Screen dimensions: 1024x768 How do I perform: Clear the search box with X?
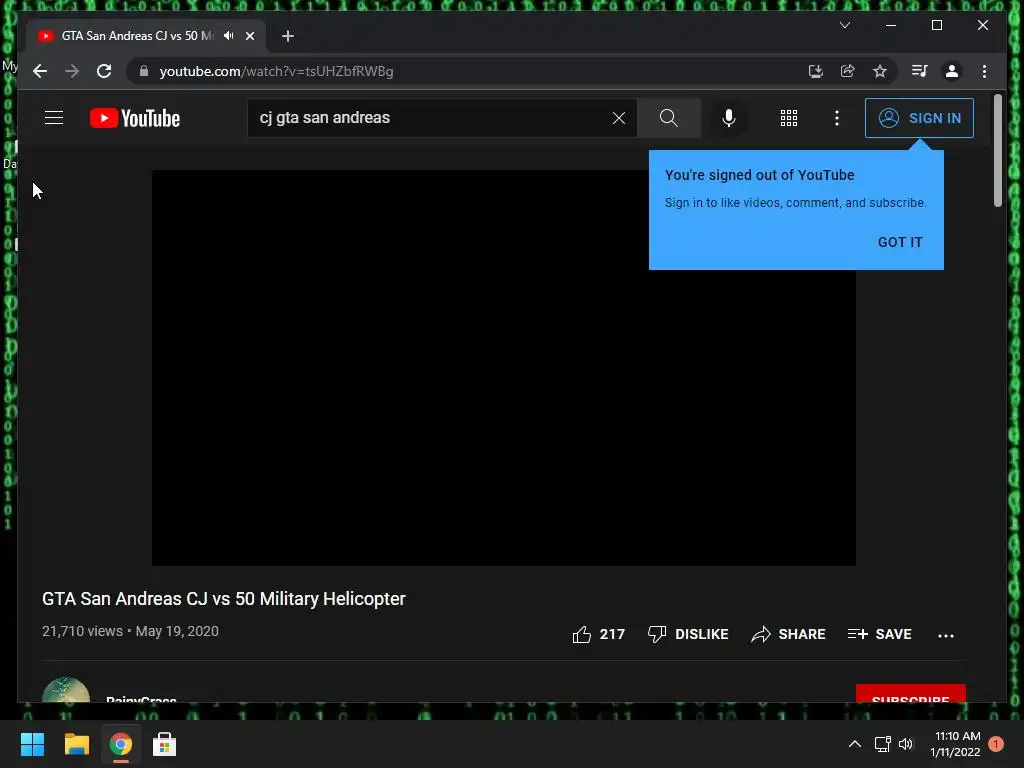pos(618,118)
